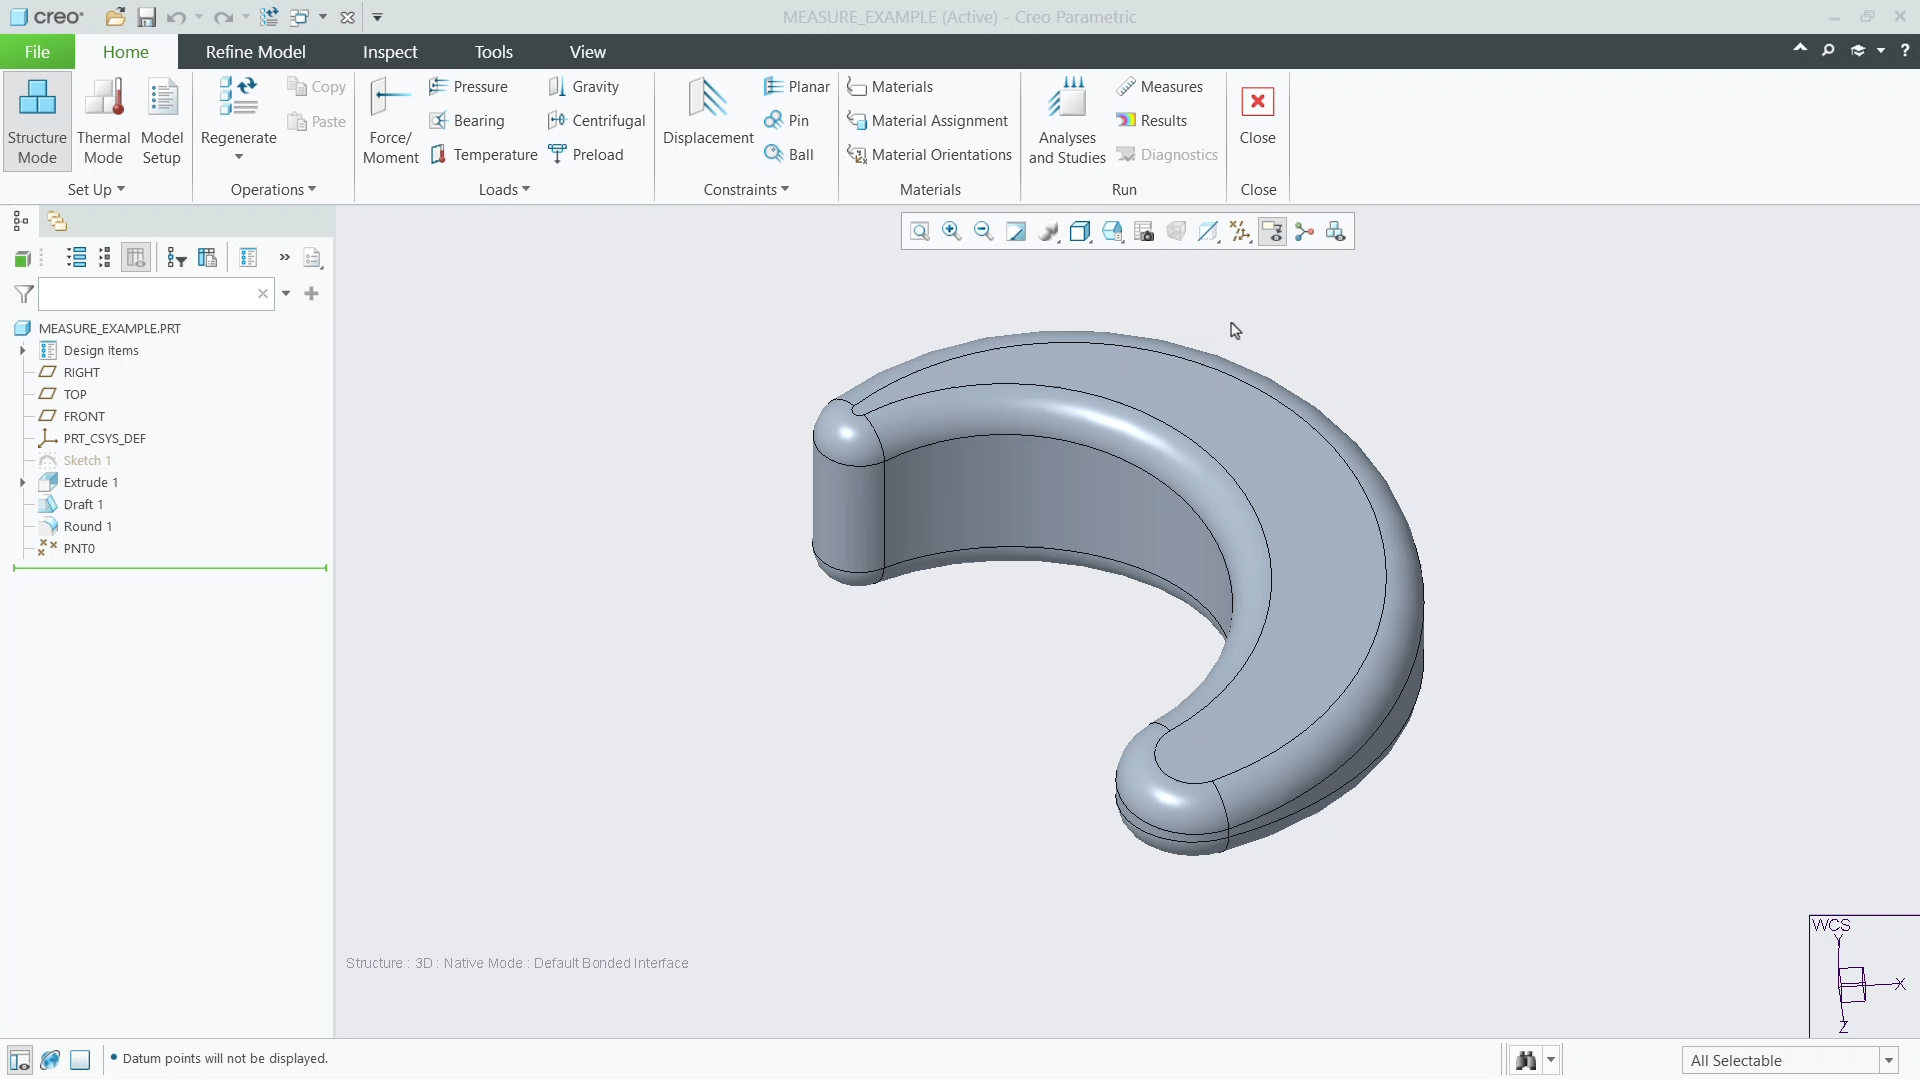
Task: Open the File menu
Action: coord(37,52)
